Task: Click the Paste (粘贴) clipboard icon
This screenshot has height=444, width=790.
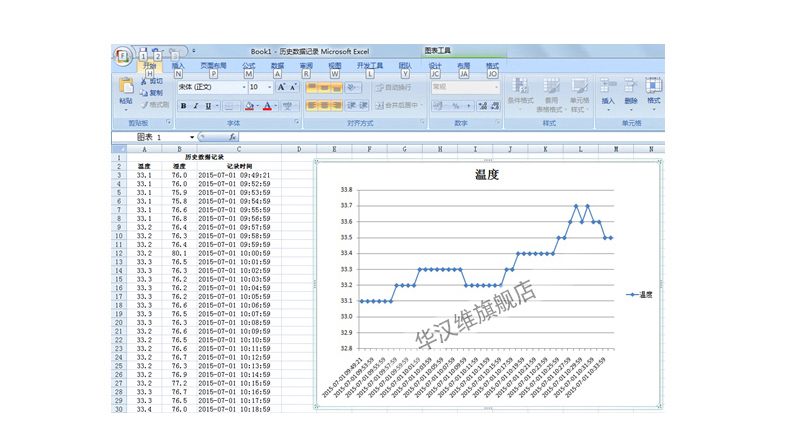Action: click(125, 87)
